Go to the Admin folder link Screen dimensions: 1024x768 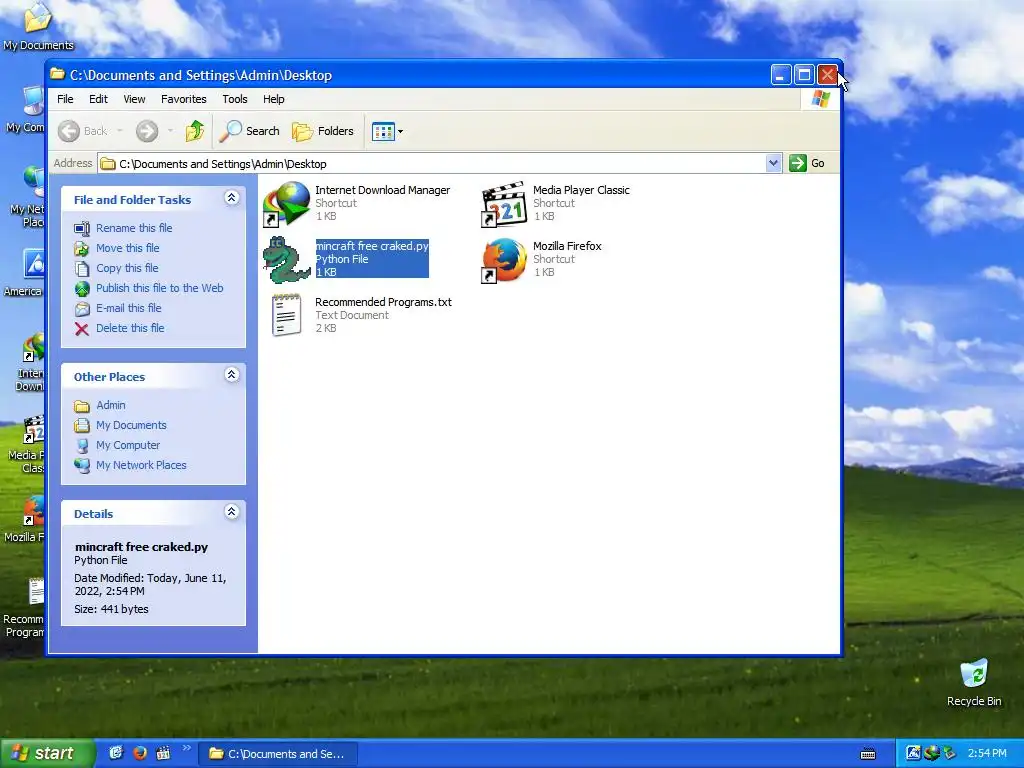pos(110,406)
